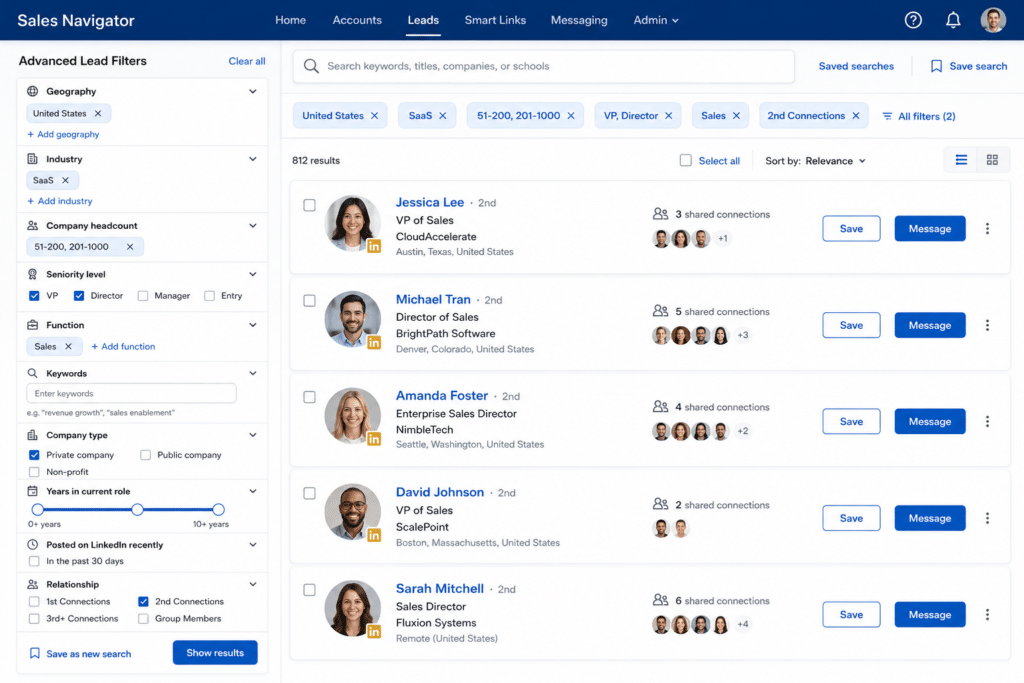Uncheck Private company checkbox
1024x683 pixels.
[x=34, y=455]
